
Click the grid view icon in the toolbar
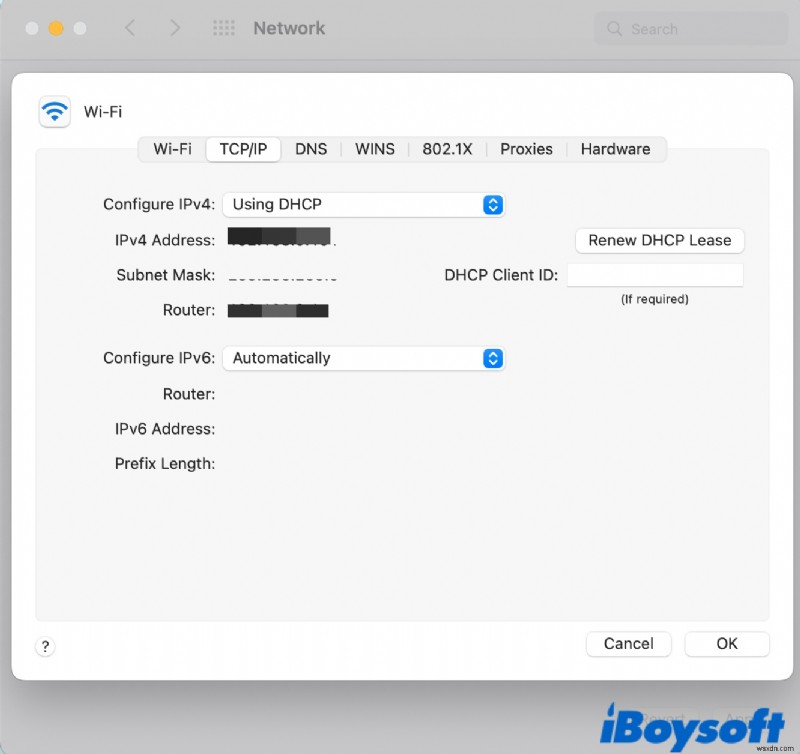click(224, 28)
